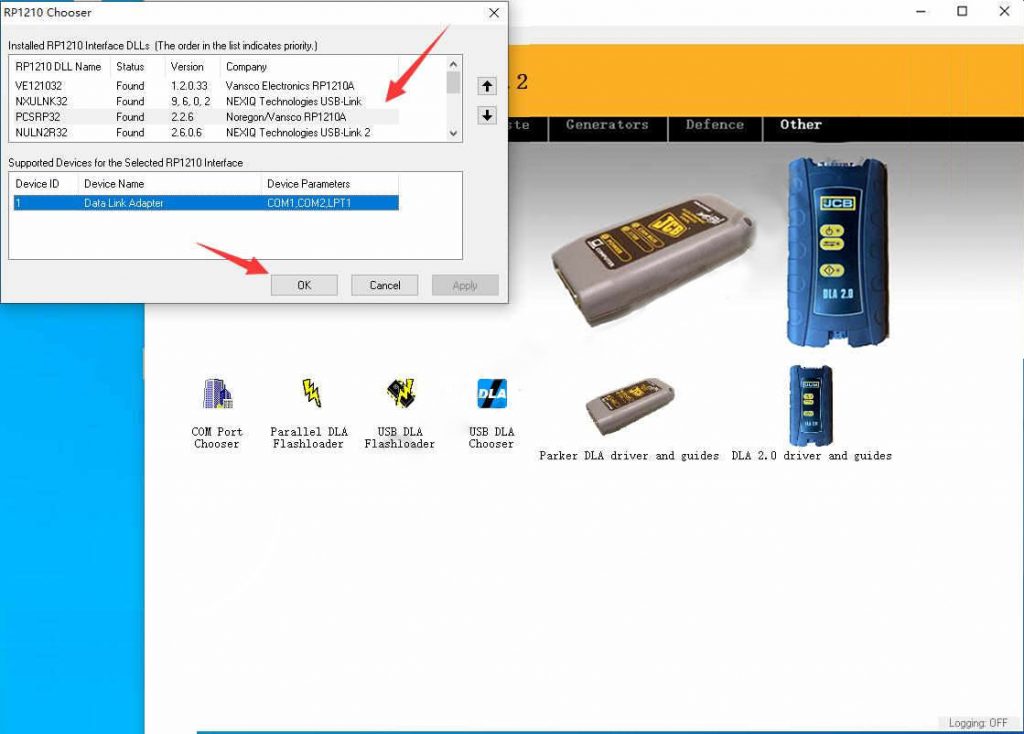
Task: Open Parker DLA driver and guides thumbnail
Action: pos(630,405)
